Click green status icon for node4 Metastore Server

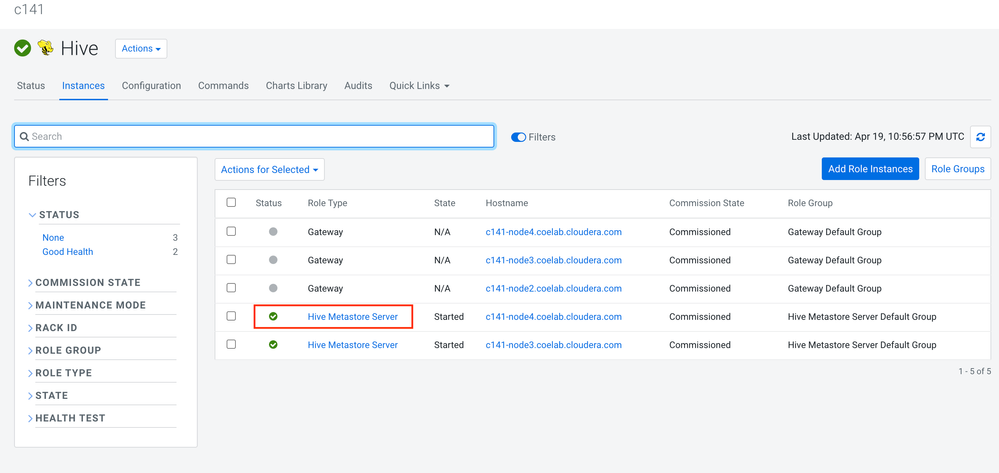273,317
